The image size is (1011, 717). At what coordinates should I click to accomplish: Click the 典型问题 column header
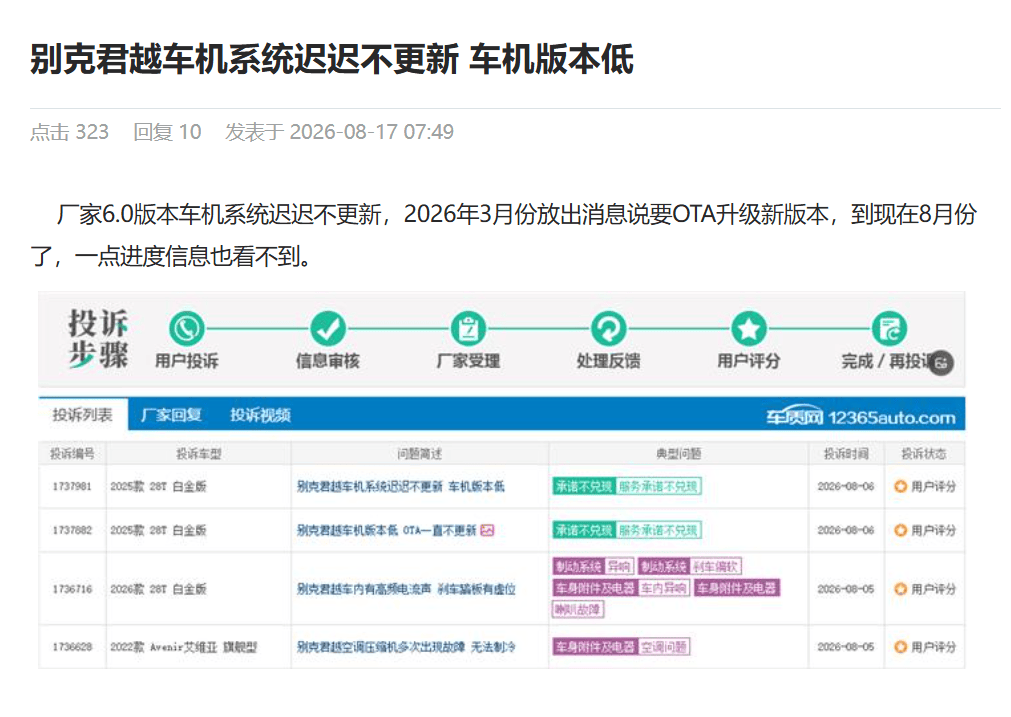point(678,454)
